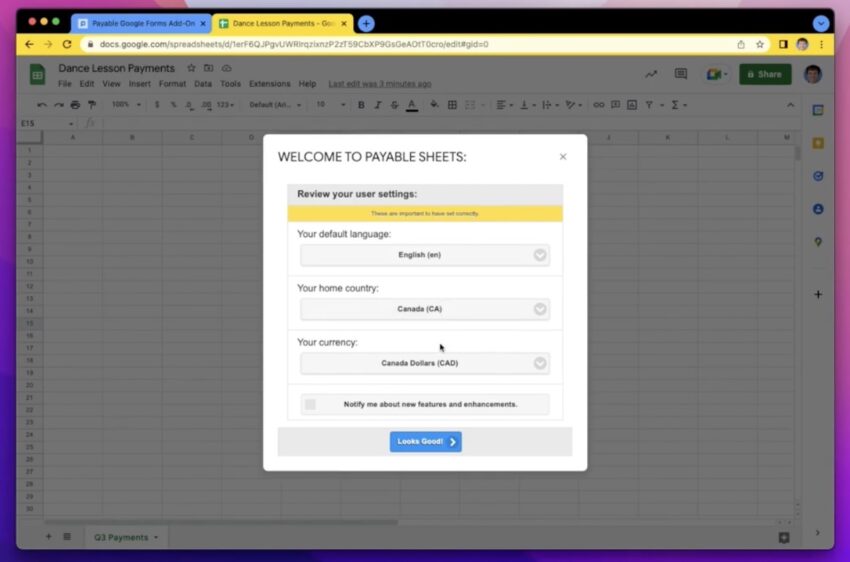Open the currency dropdown
Image resolution: width=850 pixels, height=562 pixels.
coord(425,363)
